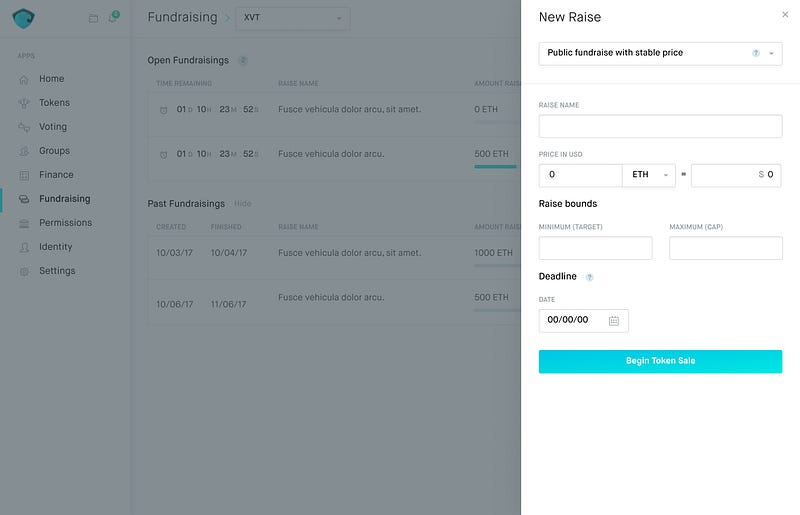Click the Voting sidebar icon
800x515 pixels.
point(24,127)
